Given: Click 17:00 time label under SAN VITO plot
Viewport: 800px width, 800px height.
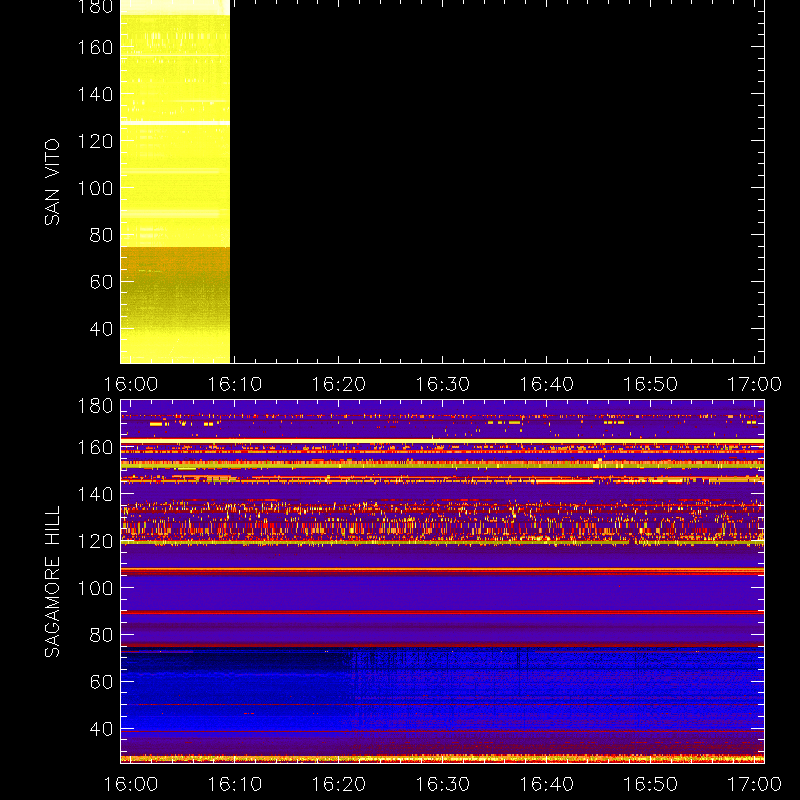Looking at the screenshot, I should click(754, 384).
